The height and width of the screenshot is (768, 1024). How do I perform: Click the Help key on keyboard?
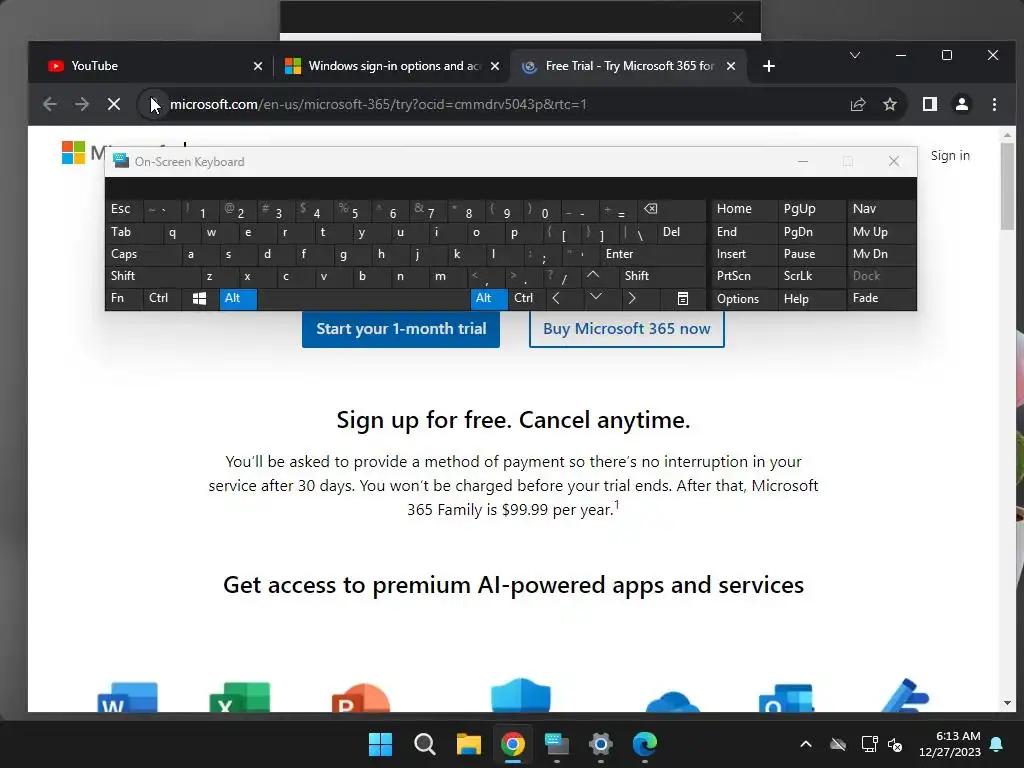pyautogui.click(x=810, y=298)
